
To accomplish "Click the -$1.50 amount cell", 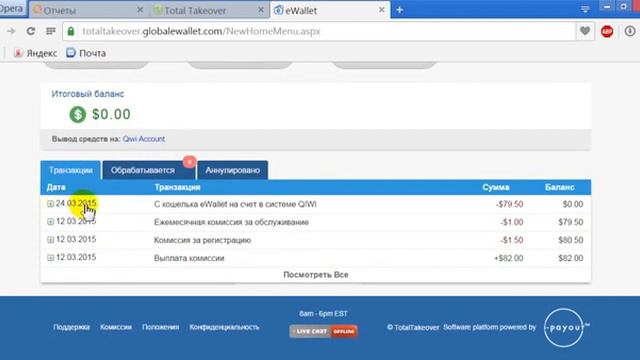I will coord(512,240).
